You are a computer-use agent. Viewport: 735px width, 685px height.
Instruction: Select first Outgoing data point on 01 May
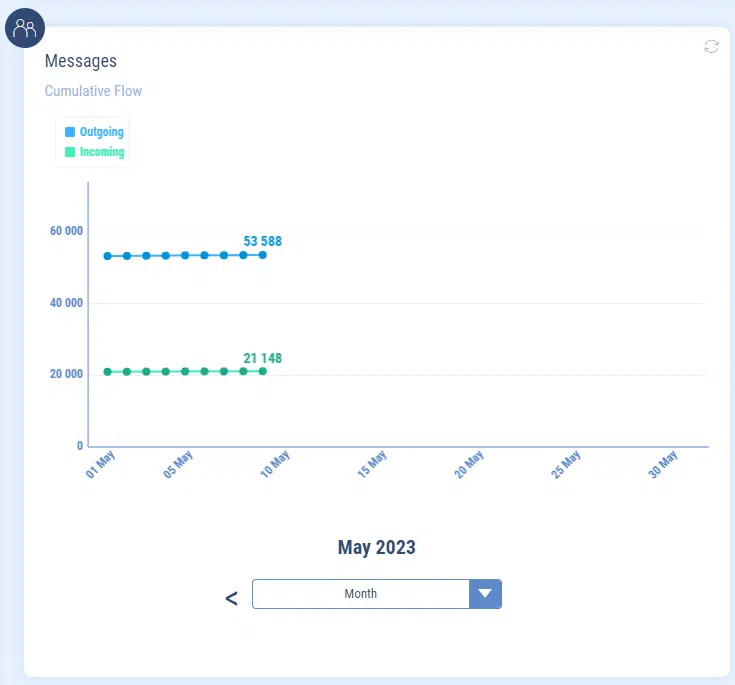click(x=108, y=256)
